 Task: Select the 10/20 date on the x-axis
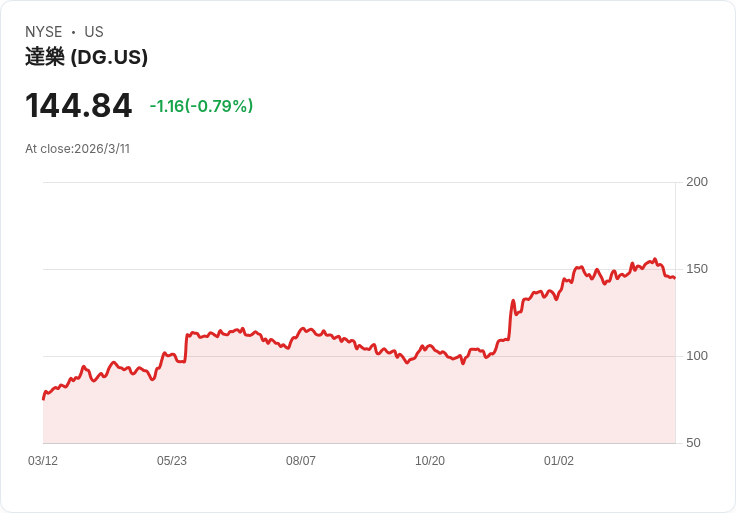[430, 461]
